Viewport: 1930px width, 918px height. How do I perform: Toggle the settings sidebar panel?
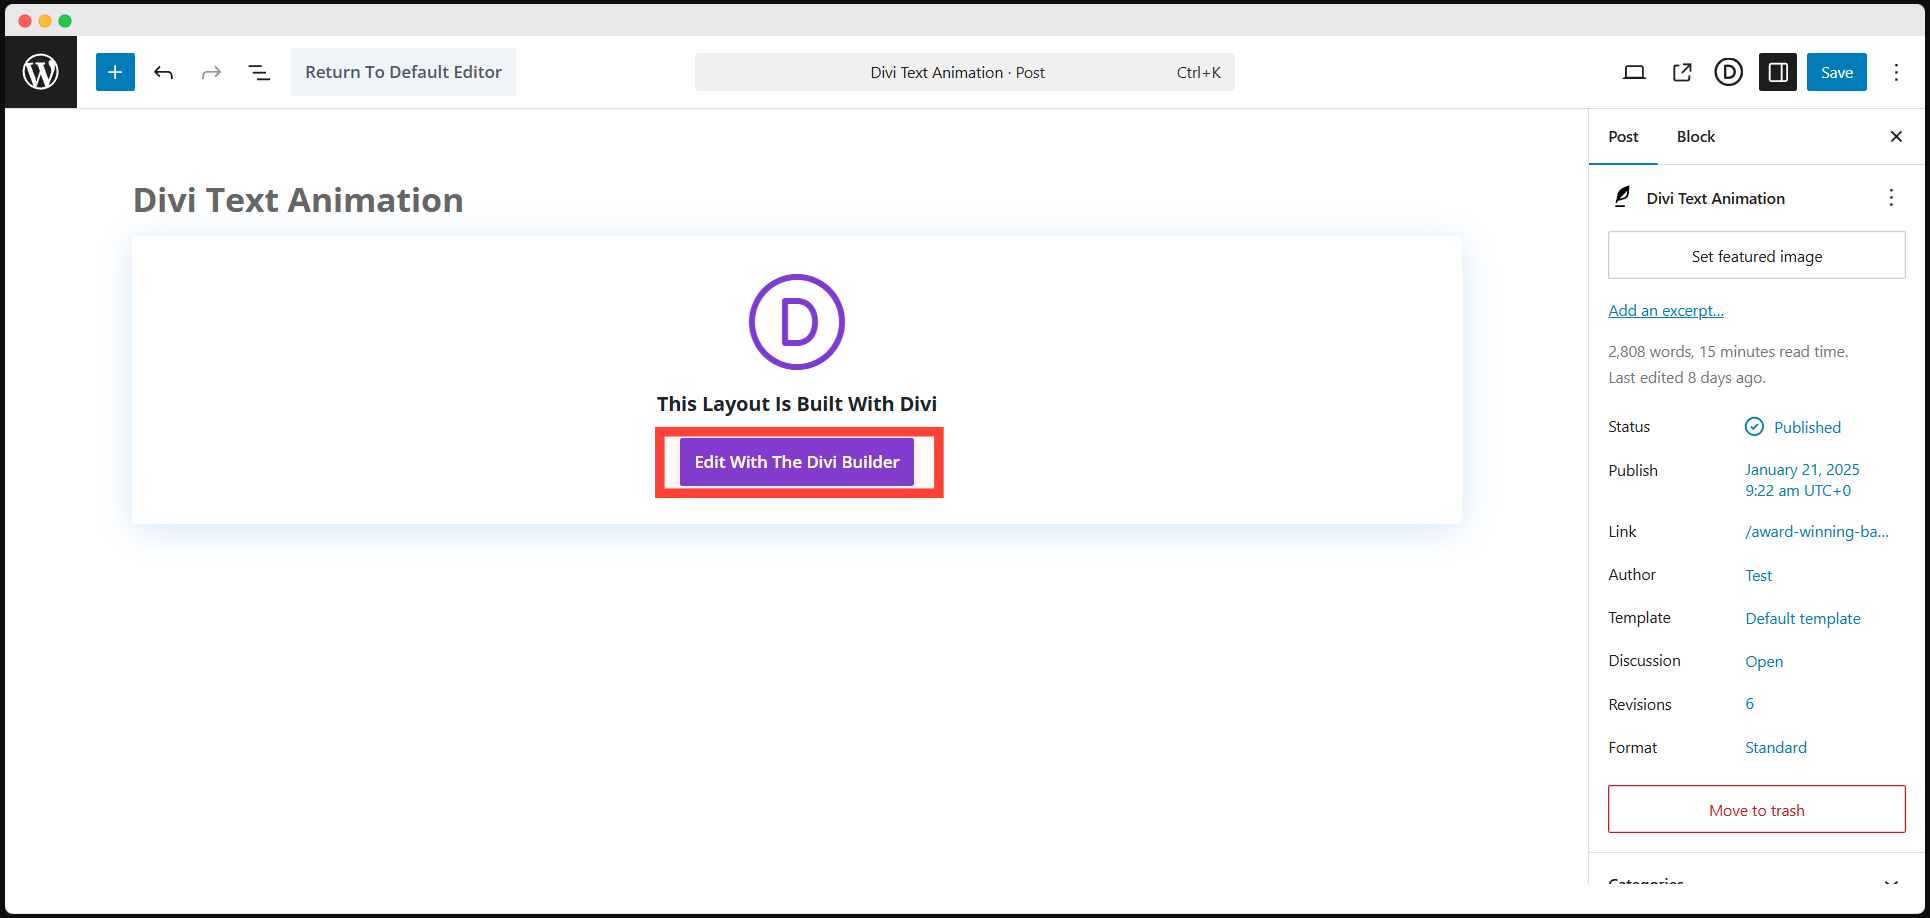click(1778, 72)
